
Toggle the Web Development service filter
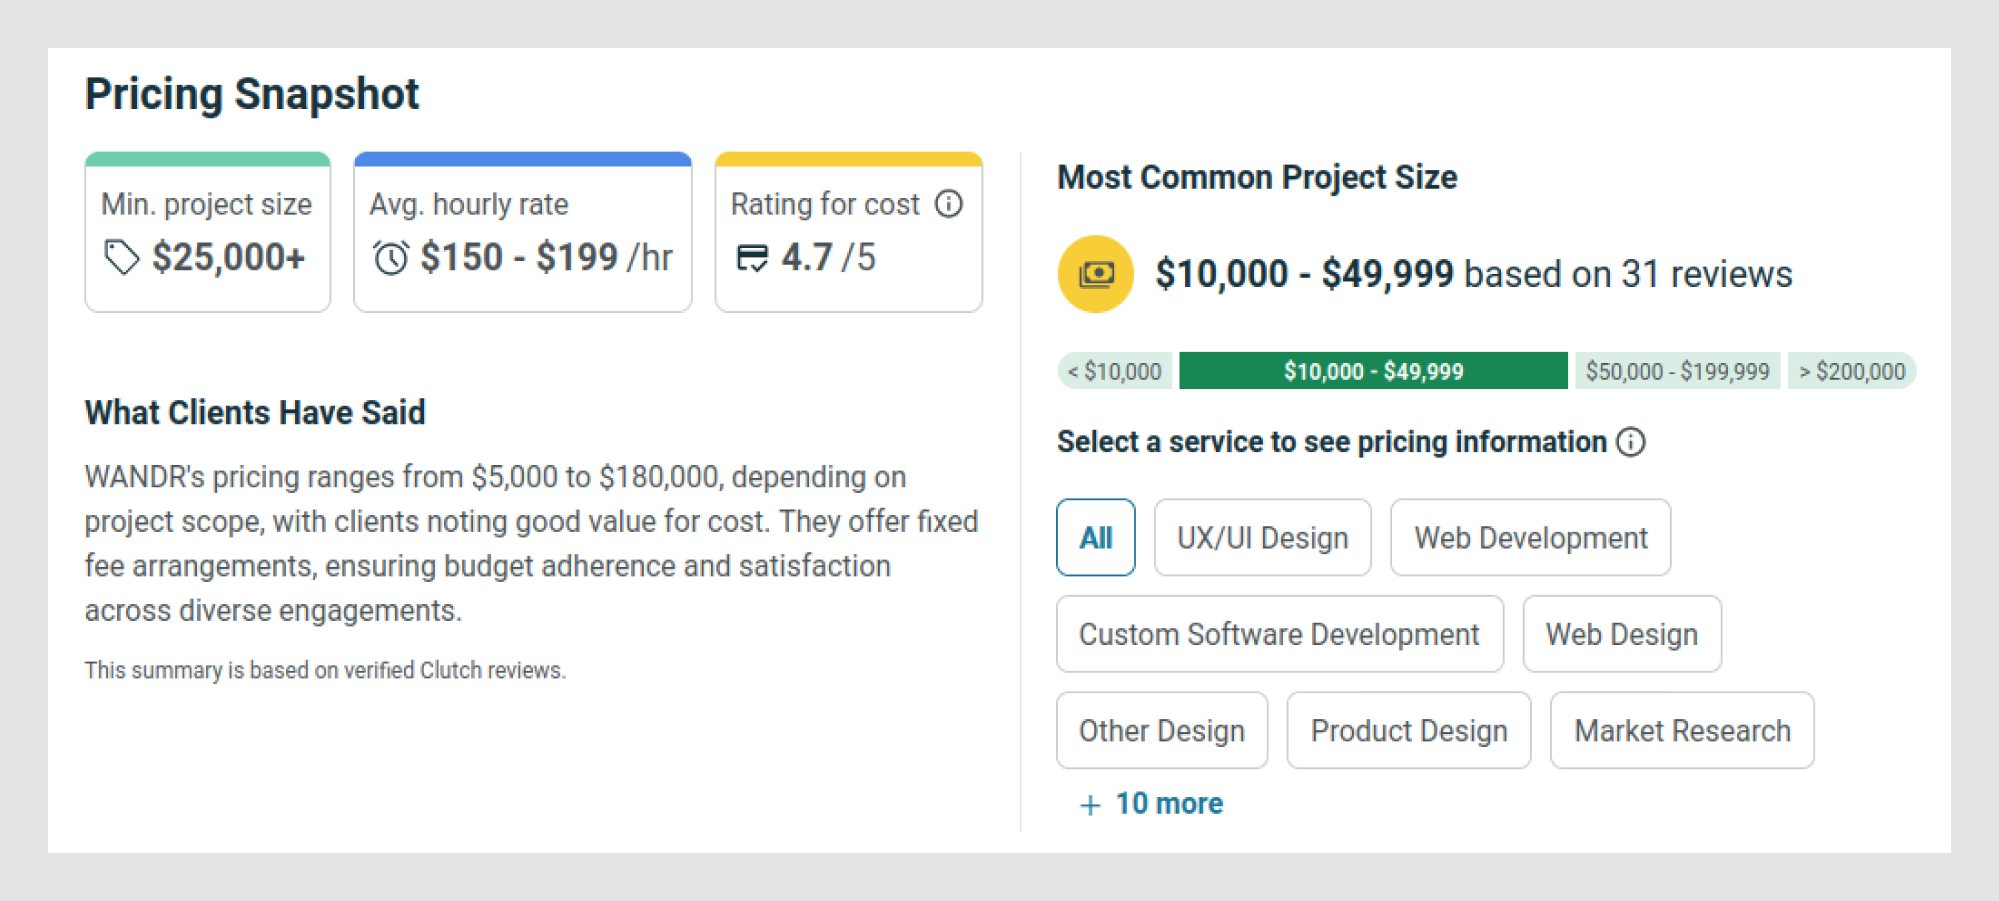(1530, 538)
